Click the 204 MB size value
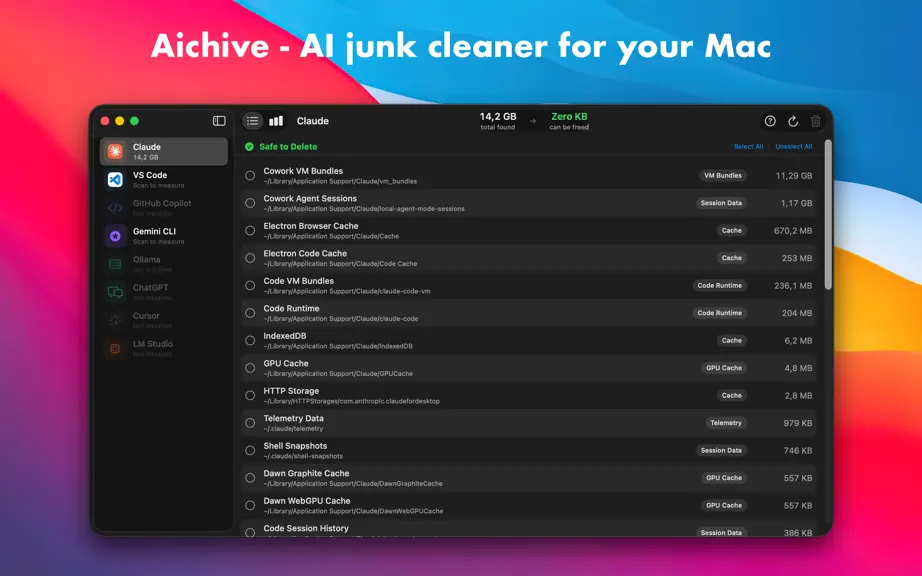The height and width of the screenshot is (576, 922). tap(797, 313)
